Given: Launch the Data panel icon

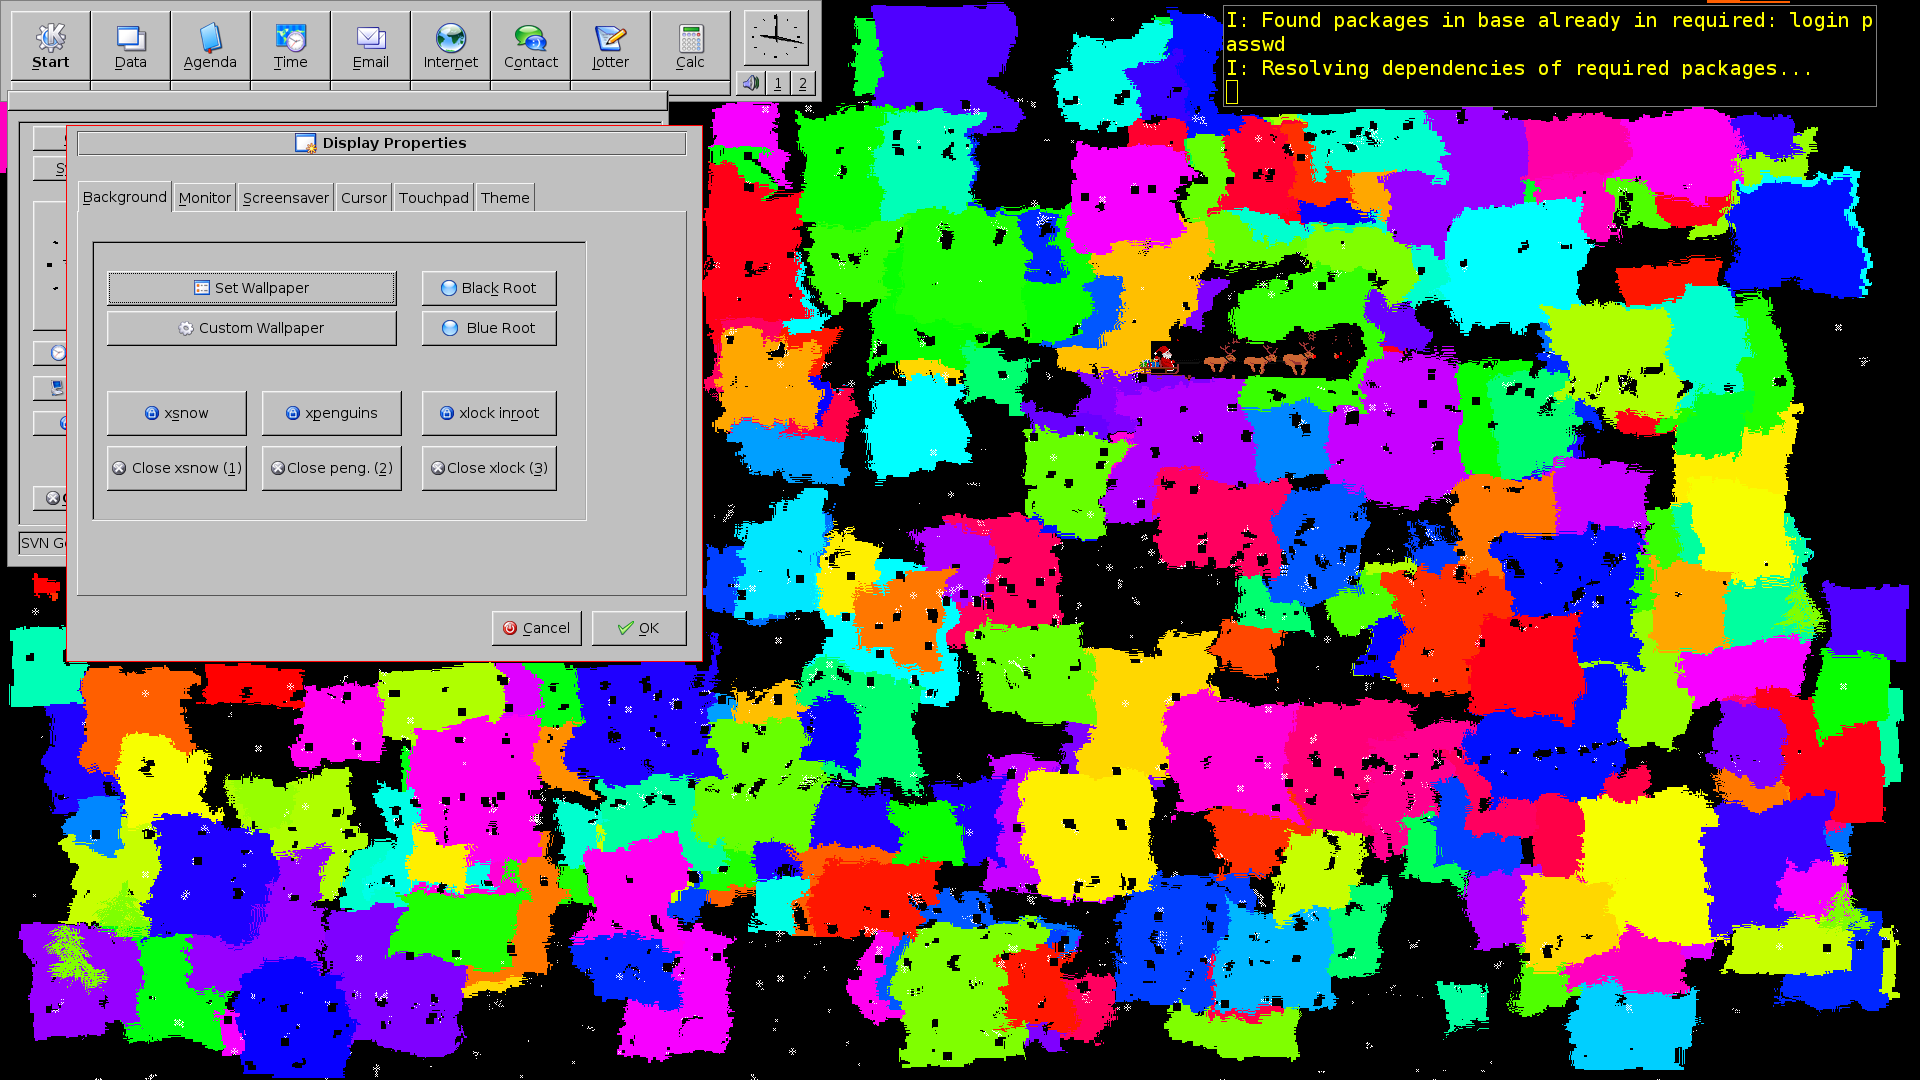Looking at the screenshot, I should (130, 46).
